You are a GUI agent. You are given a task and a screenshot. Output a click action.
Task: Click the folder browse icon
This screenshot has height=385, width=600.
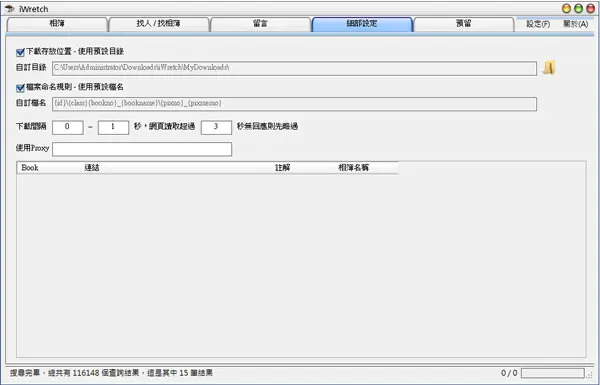click(x=549, y=68)
